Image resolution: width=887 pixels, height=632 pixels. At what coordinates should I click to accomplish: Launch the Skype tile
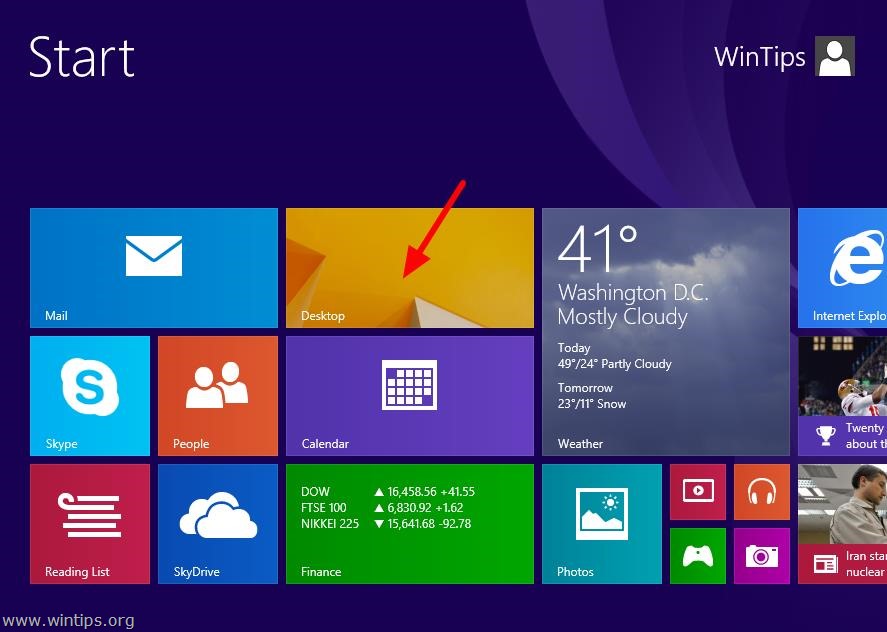click(x=90, y=395)
